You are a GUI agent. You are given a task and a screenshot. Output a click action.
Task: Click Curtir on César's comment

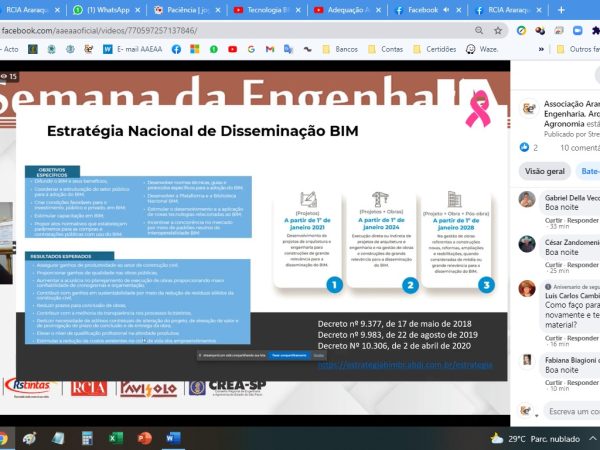(553, 265)
